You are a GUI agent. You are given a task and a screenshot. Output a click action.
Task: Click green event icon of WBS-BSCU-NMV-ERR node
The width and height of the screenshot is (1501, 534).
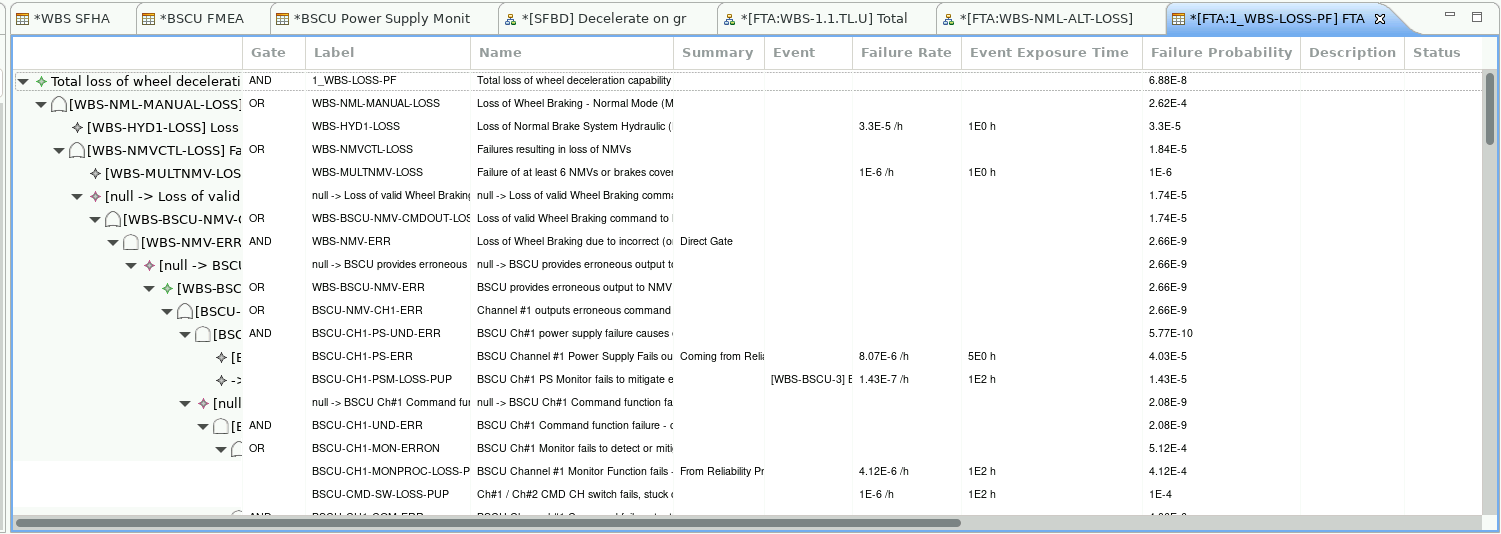click(x=167, y=288)
